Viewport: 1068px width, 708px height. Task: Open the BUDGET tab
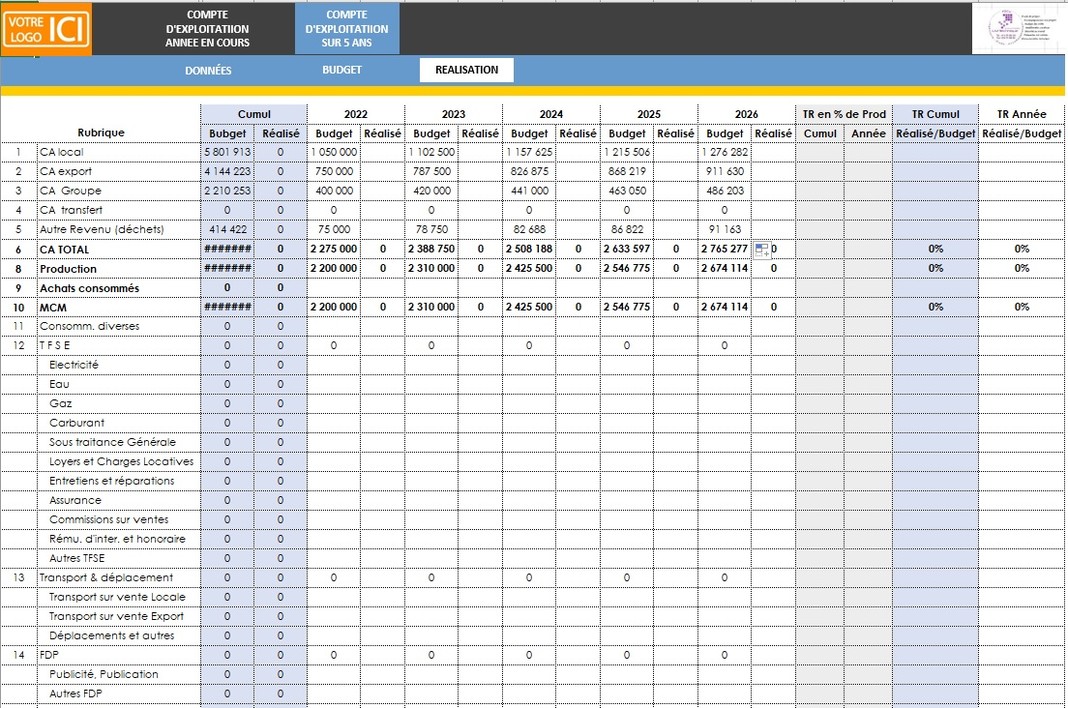pyautogui.click(x=342, y=70)
